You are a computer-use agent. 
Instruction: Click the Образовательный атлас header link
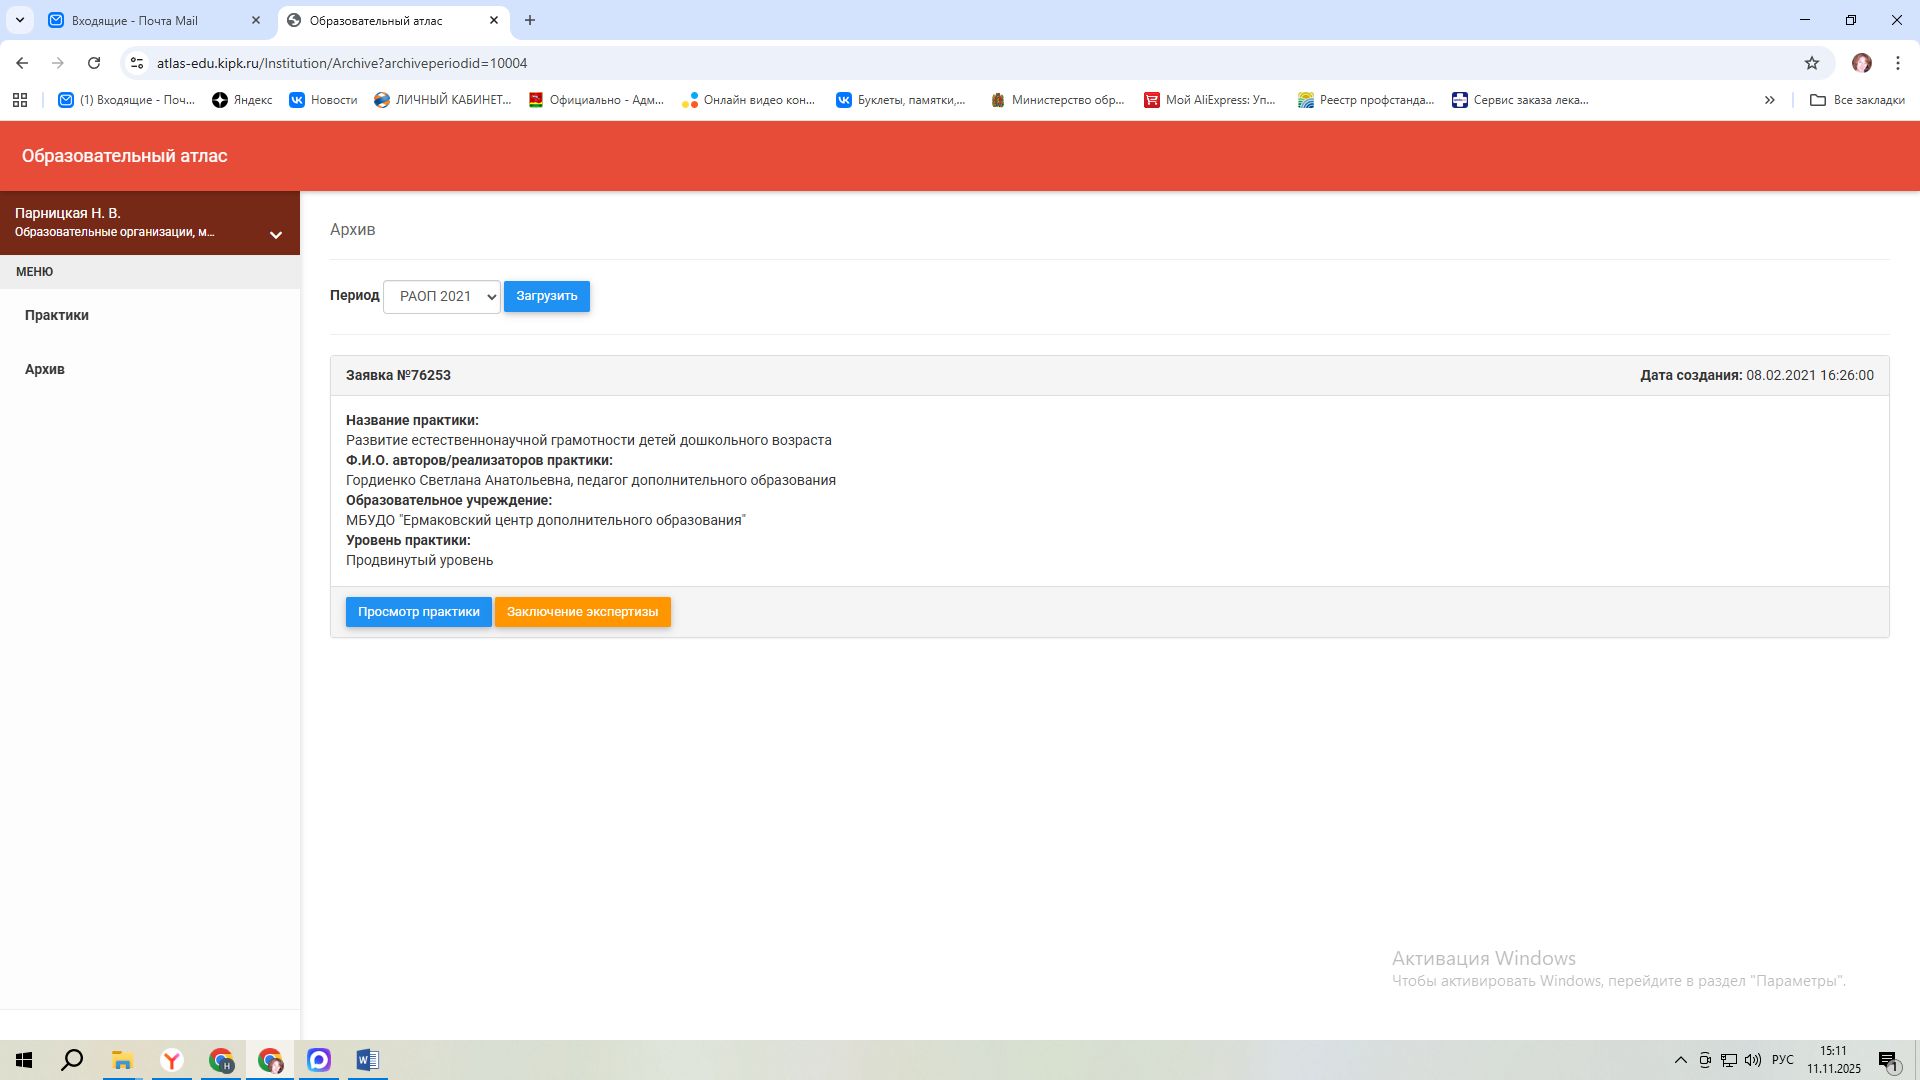tap(125, 156)
